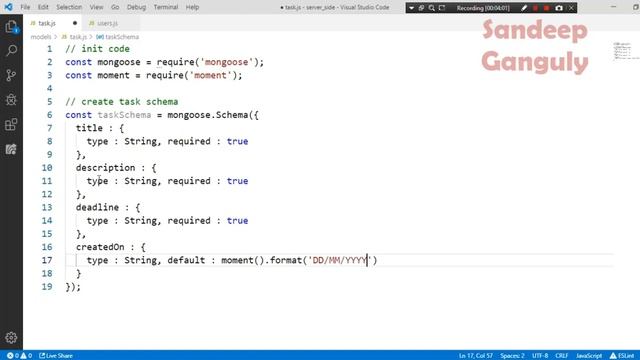The image size is (640, 360).
Task: Pause the recording with red pause button
Action: (x=535, y=8)
